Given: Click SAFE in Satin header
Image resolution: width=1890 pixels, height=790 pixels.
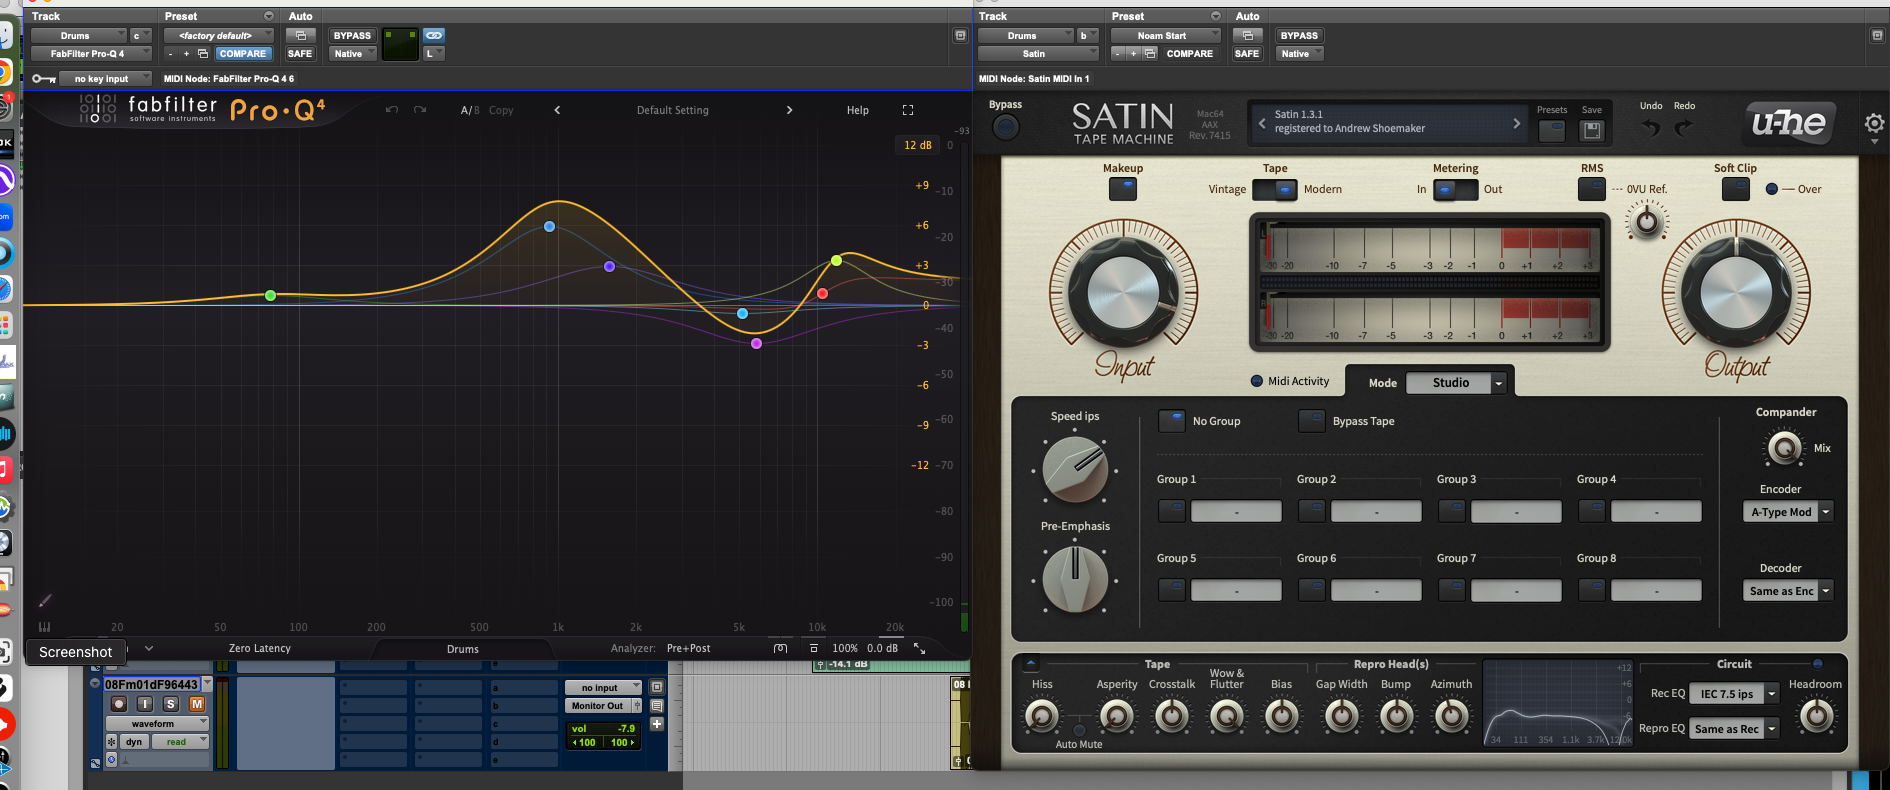Looking at the screenshot, I should (x=1247, y=54).
